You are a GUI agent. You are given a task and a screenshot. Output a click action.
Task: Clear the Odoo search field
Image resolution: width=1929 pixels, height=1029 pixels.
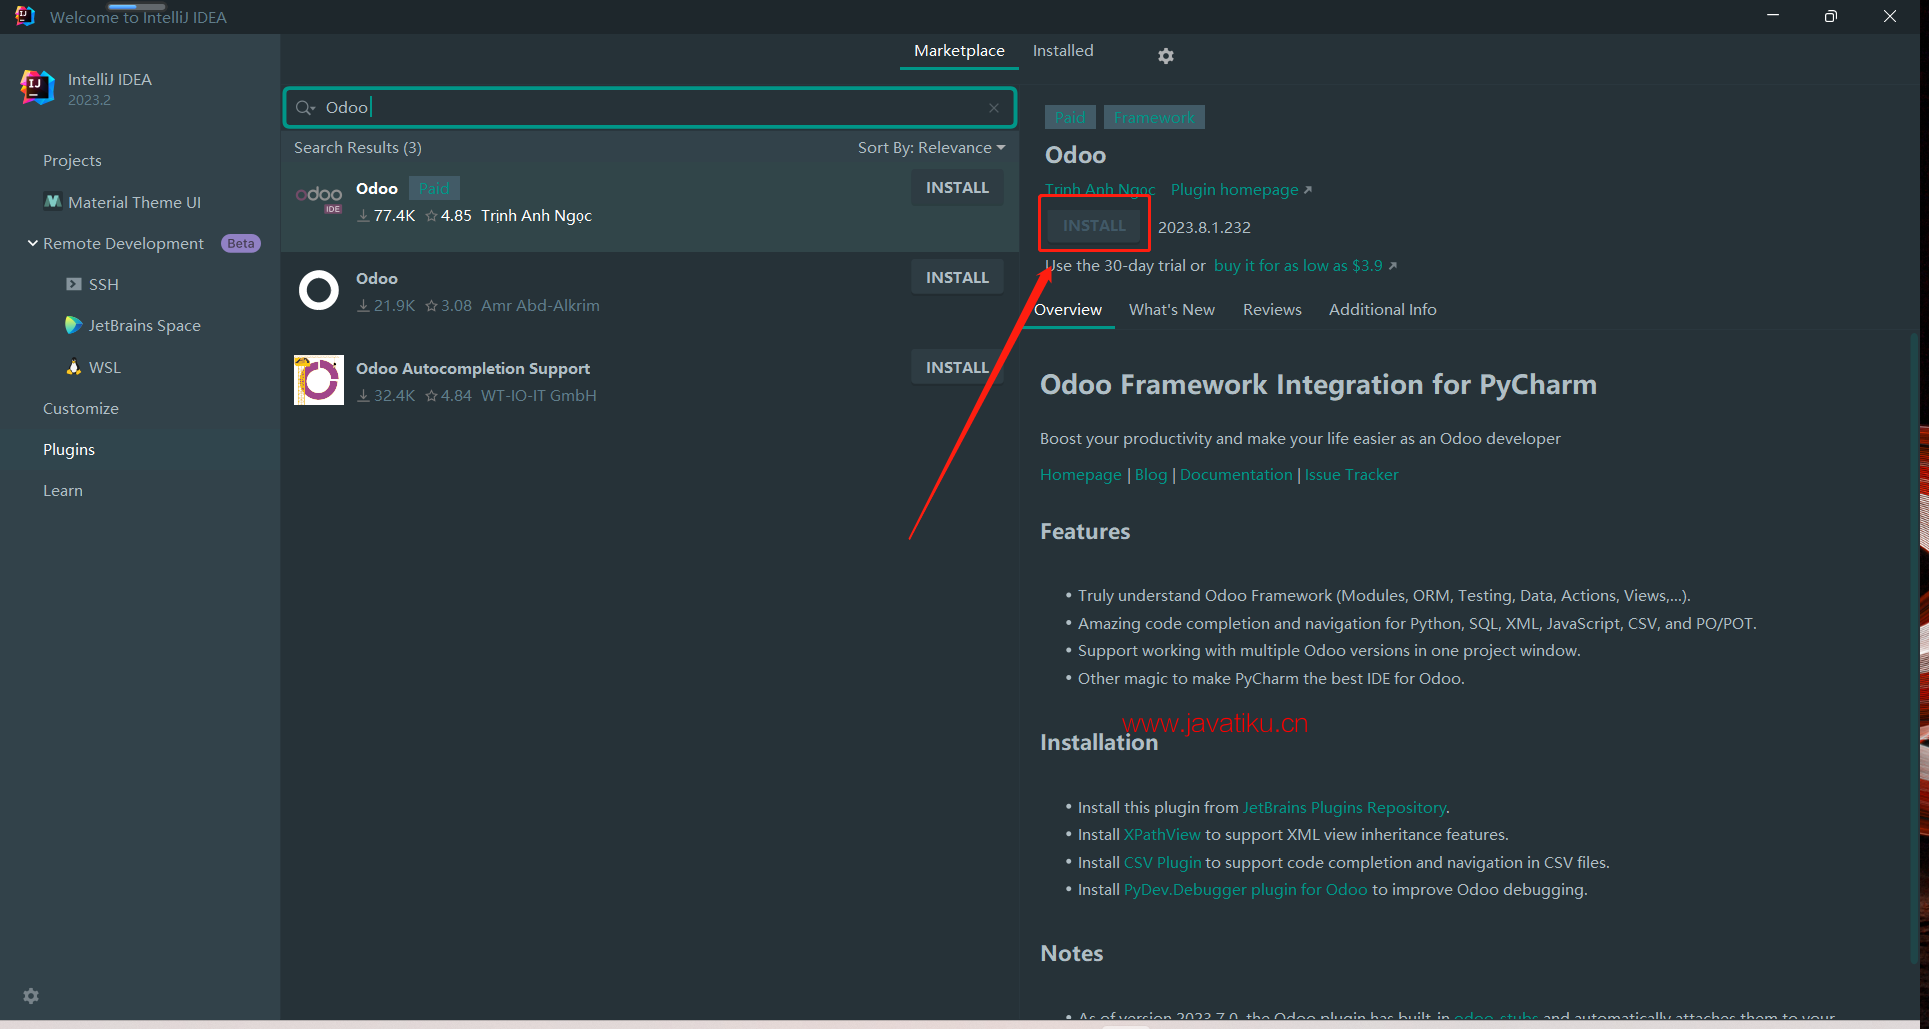pyautogui.click(x=994, y=108)
